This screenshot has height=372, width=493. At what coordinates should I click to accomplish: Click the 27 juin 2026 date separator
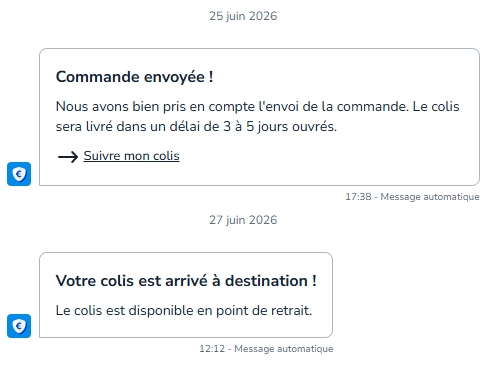tap(243, 220)
